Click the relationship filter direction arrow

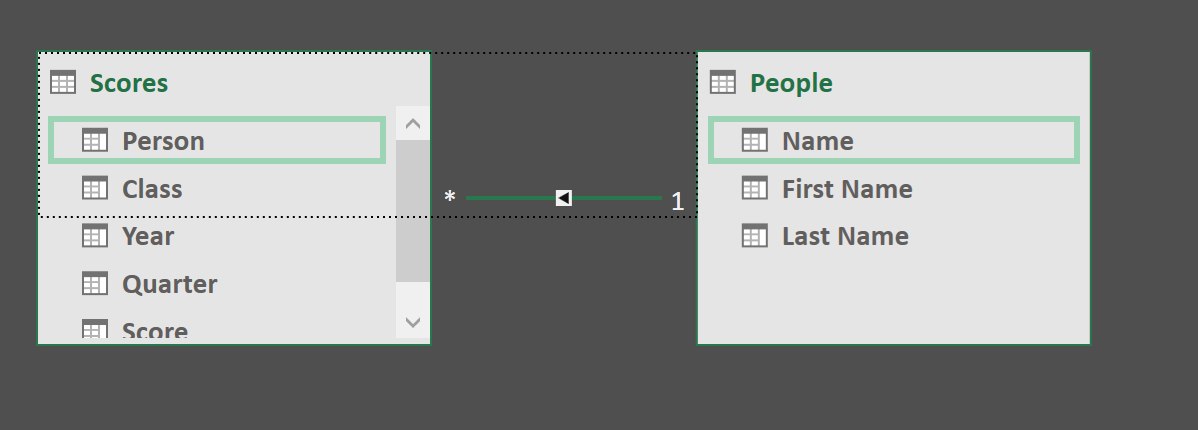click(564, 199)
